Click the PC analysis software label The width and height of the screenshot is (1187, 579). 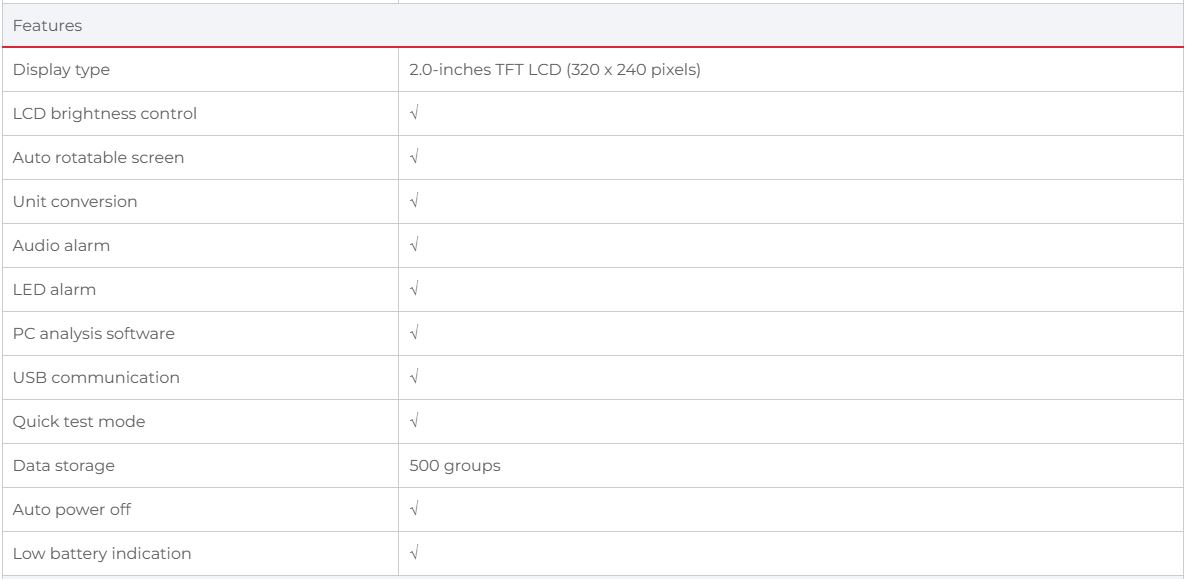[x=93, y=334]
